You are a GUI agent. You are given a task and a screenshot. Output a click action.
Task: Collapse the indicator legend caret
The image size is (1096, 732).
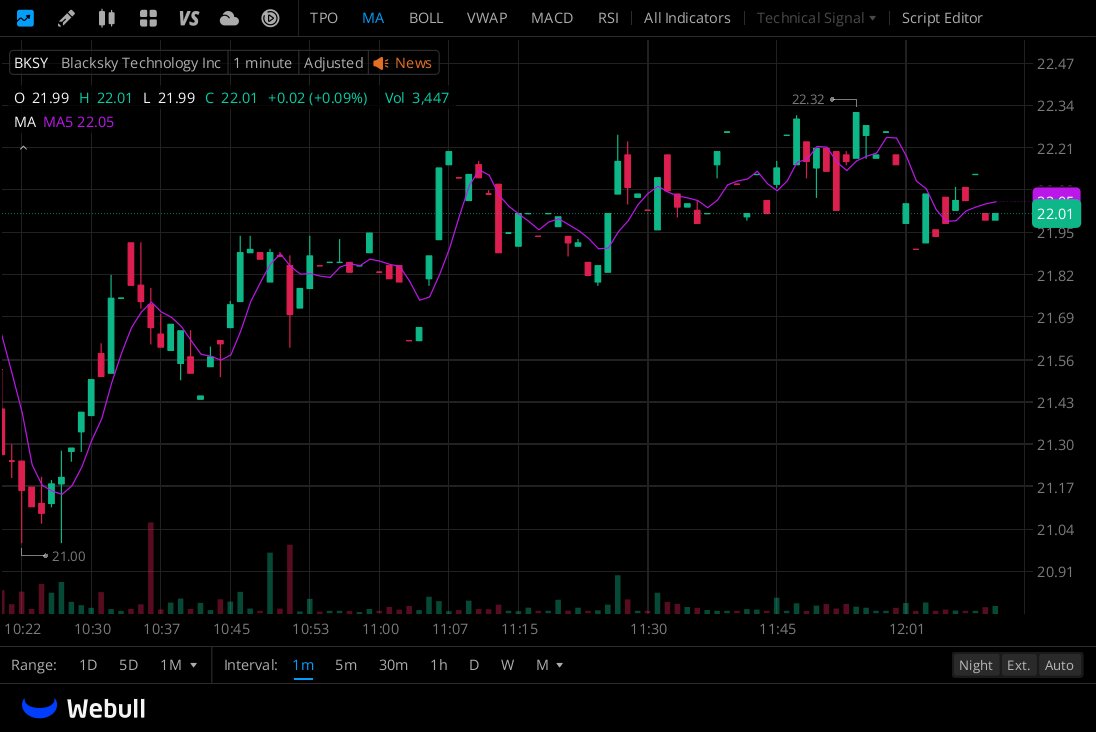tap(23, 148)
